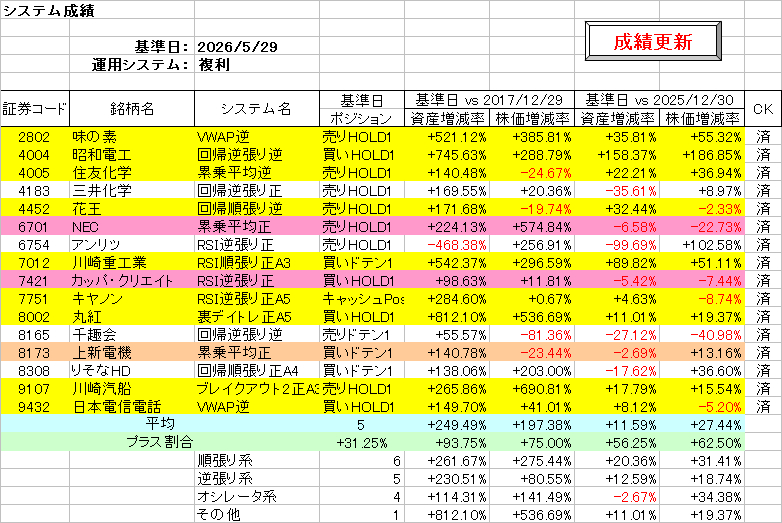
Task: Click the 成績更新 button
Action: click(653, 41)
